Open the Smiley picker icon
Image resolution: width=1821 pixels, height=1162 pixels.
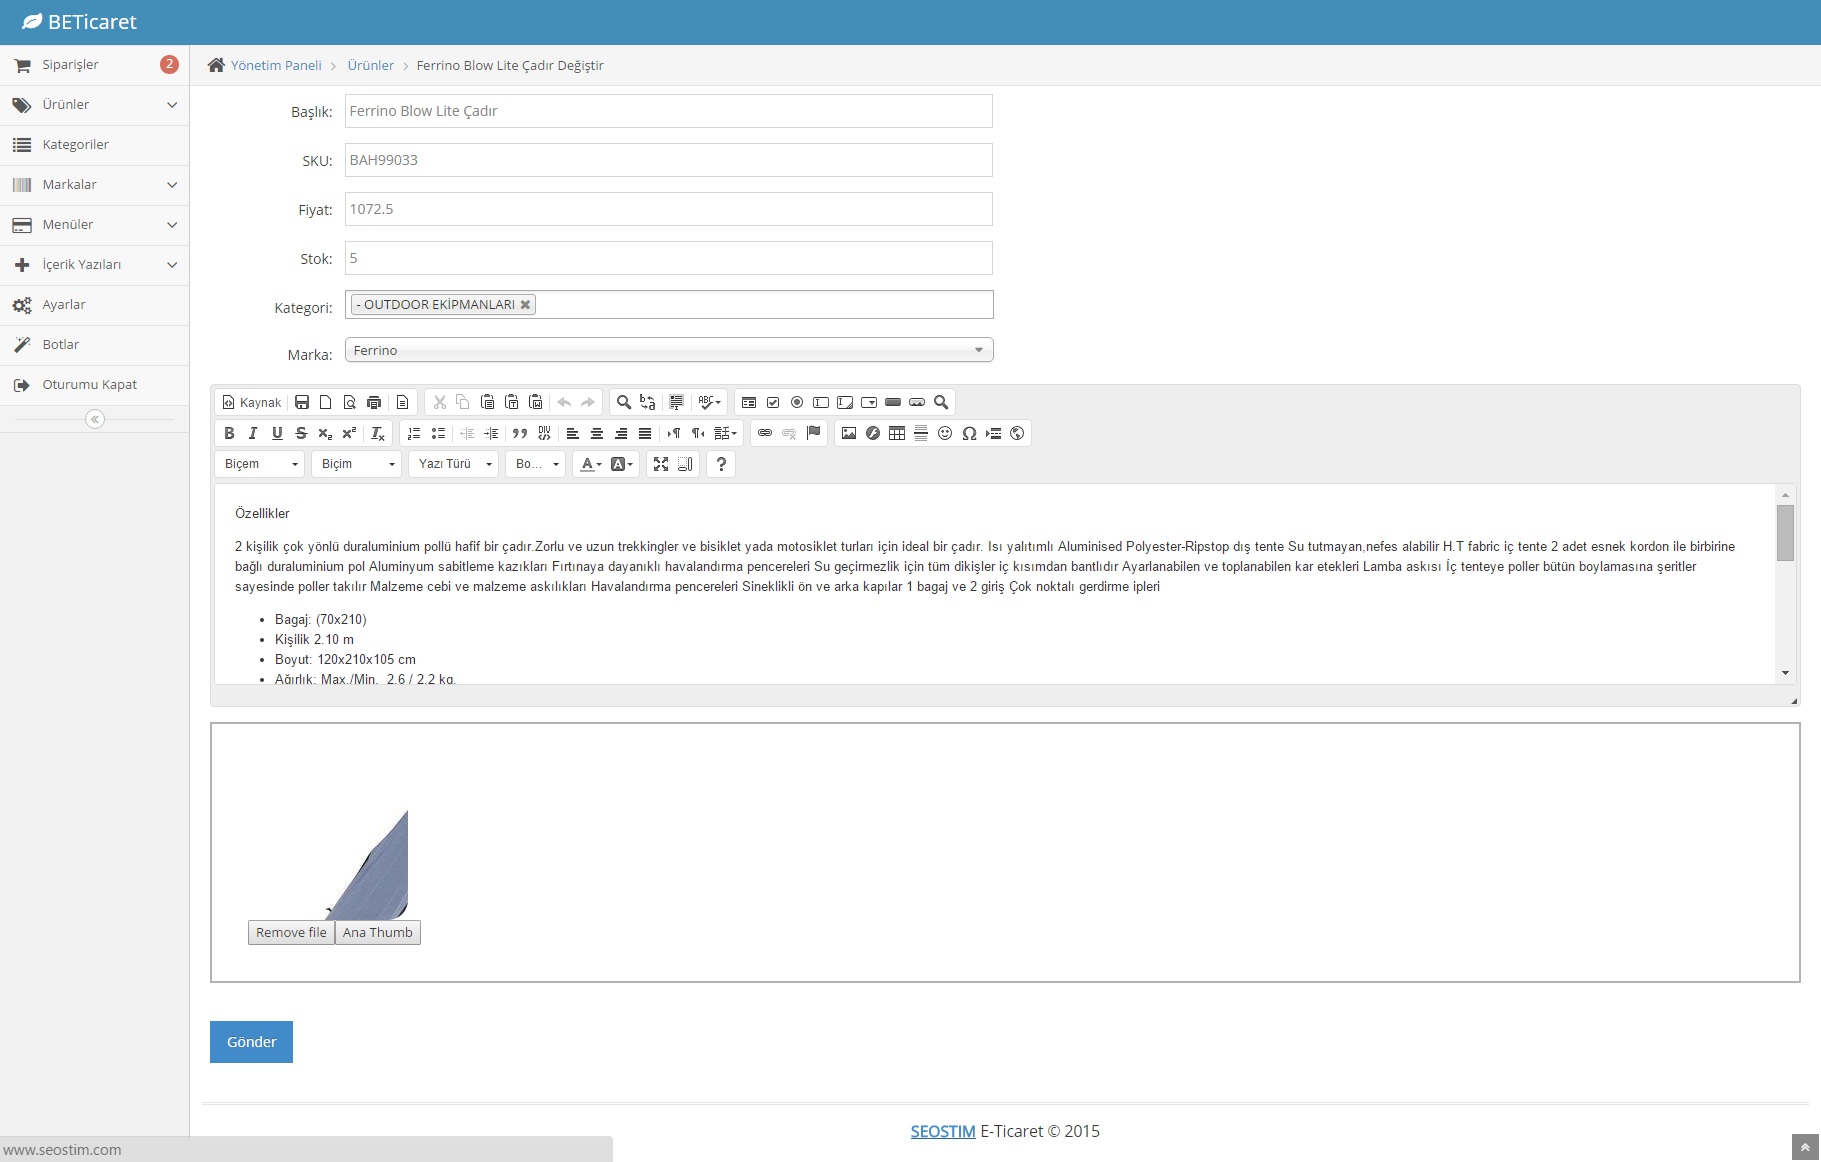click(x=945, y=433)
